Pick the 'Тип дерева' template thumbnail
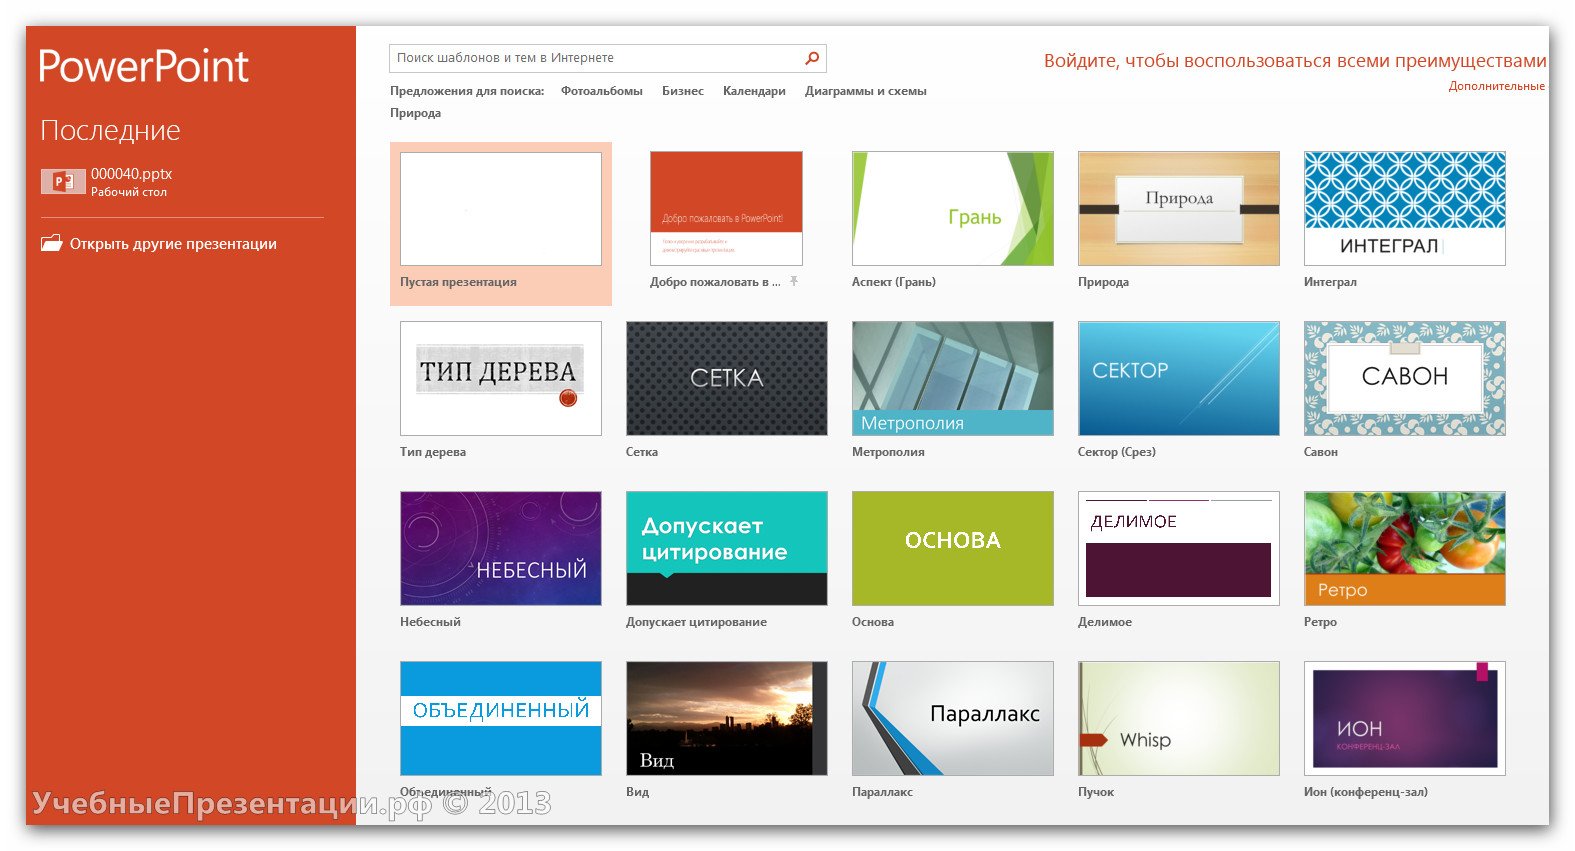The width and height of the screenshot is (1575, 851). 501,379
